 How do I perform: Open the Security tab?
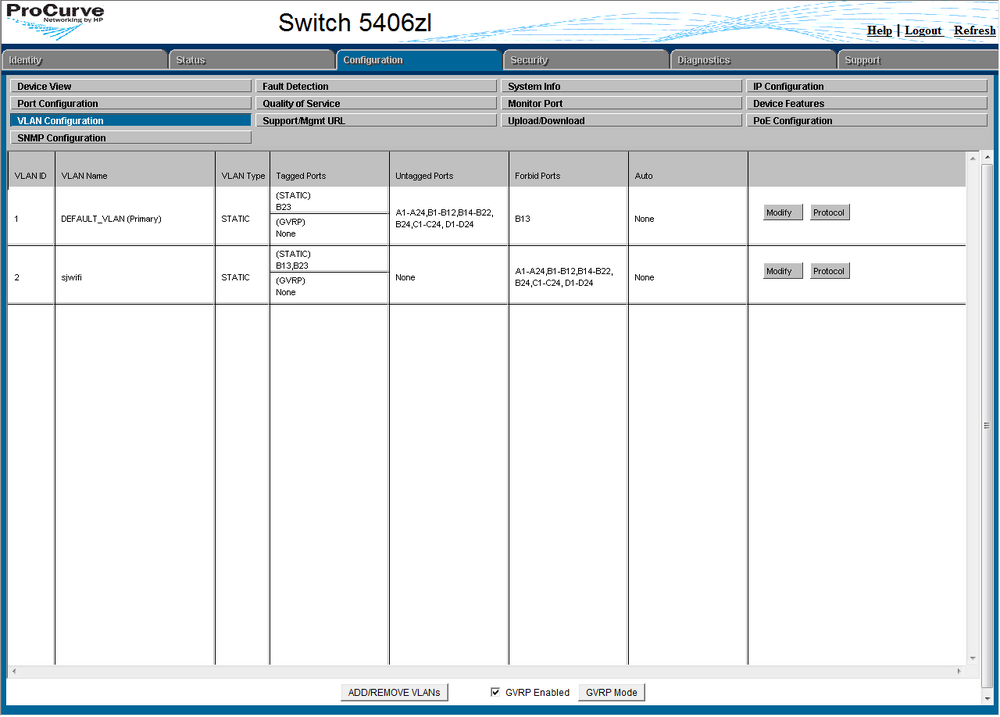[585, 60]
